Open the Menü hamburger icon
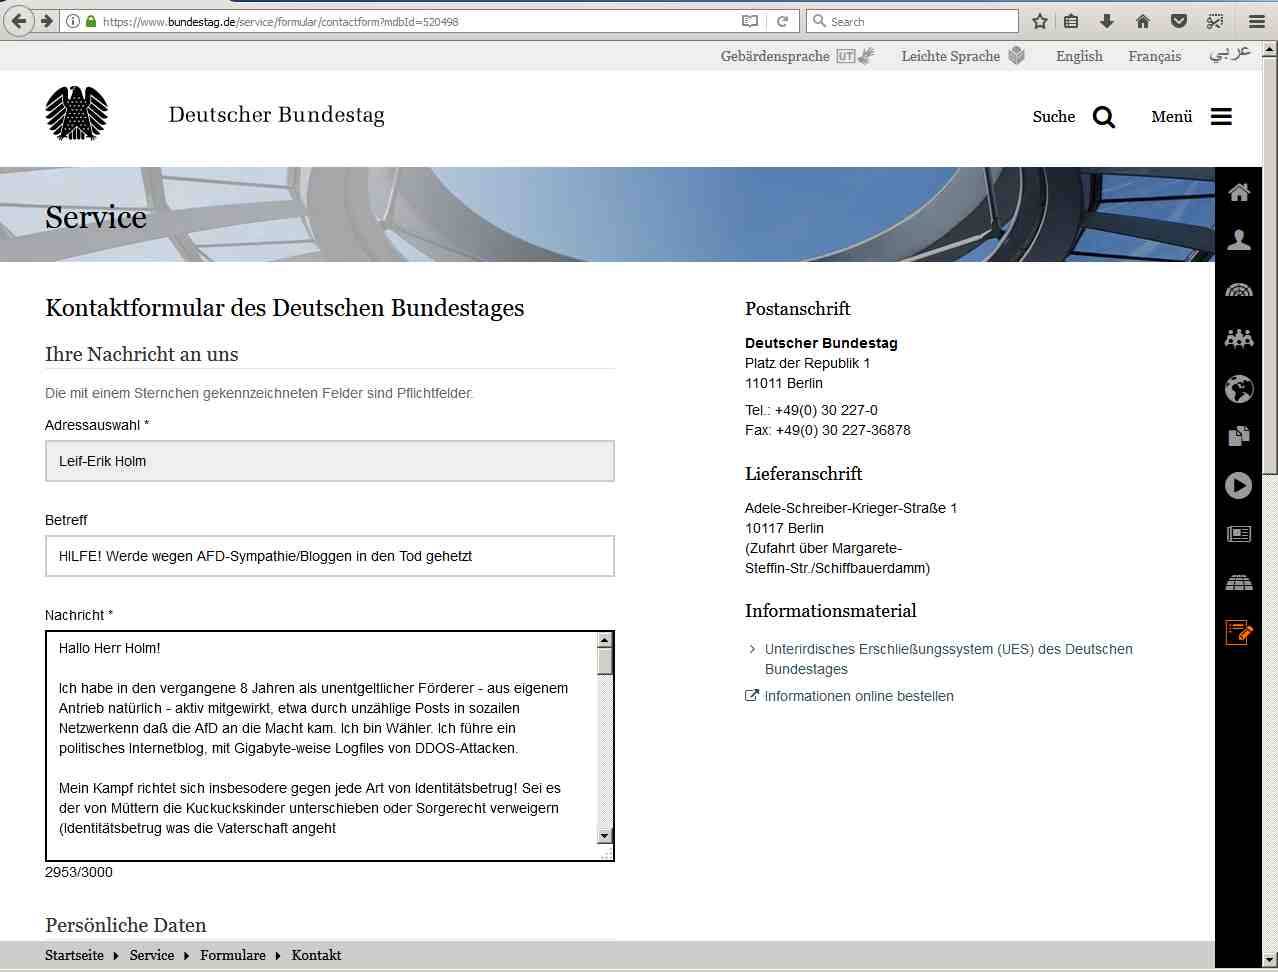Image resolution: width=1278 pixels, height=972 pixels. coord(1221,117)
